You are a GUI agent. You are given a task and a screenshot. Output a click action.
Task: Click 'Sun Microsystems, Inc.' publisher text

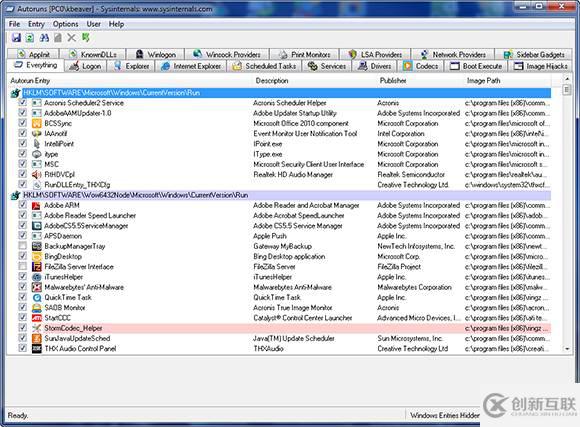[x=410, y=338]
